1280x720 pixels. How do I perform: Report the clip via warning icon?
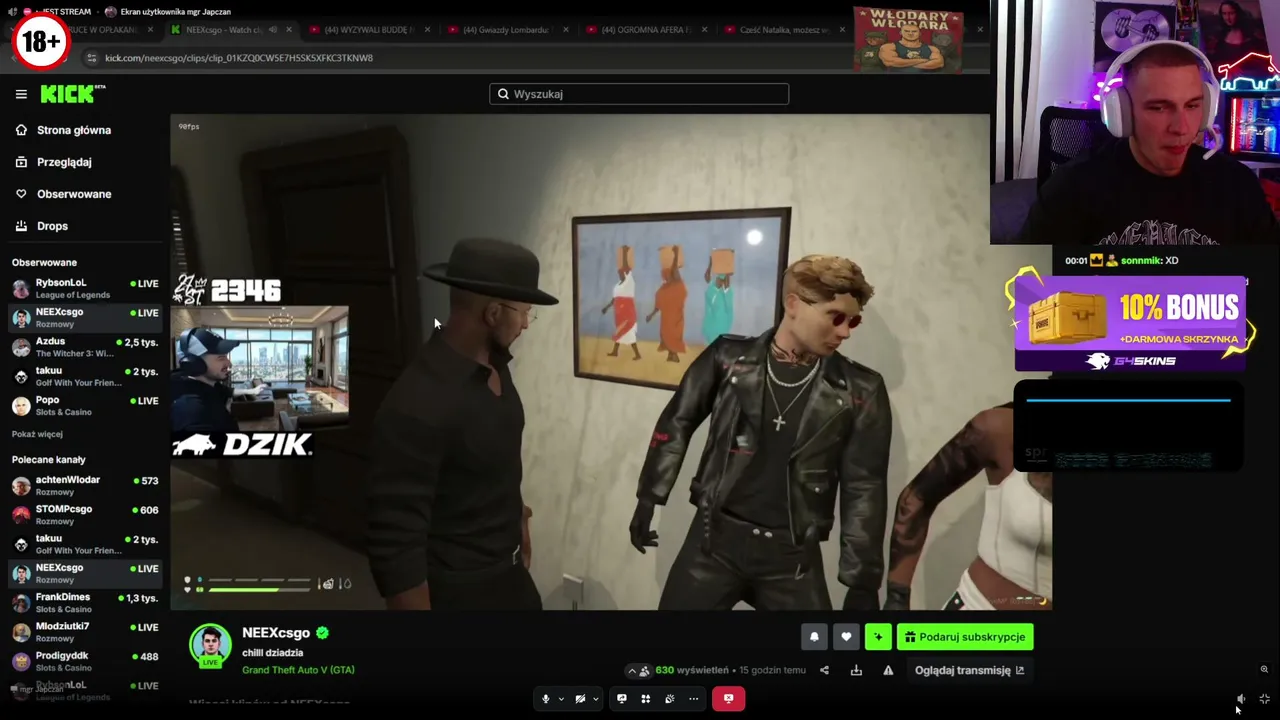pos(888,670)
